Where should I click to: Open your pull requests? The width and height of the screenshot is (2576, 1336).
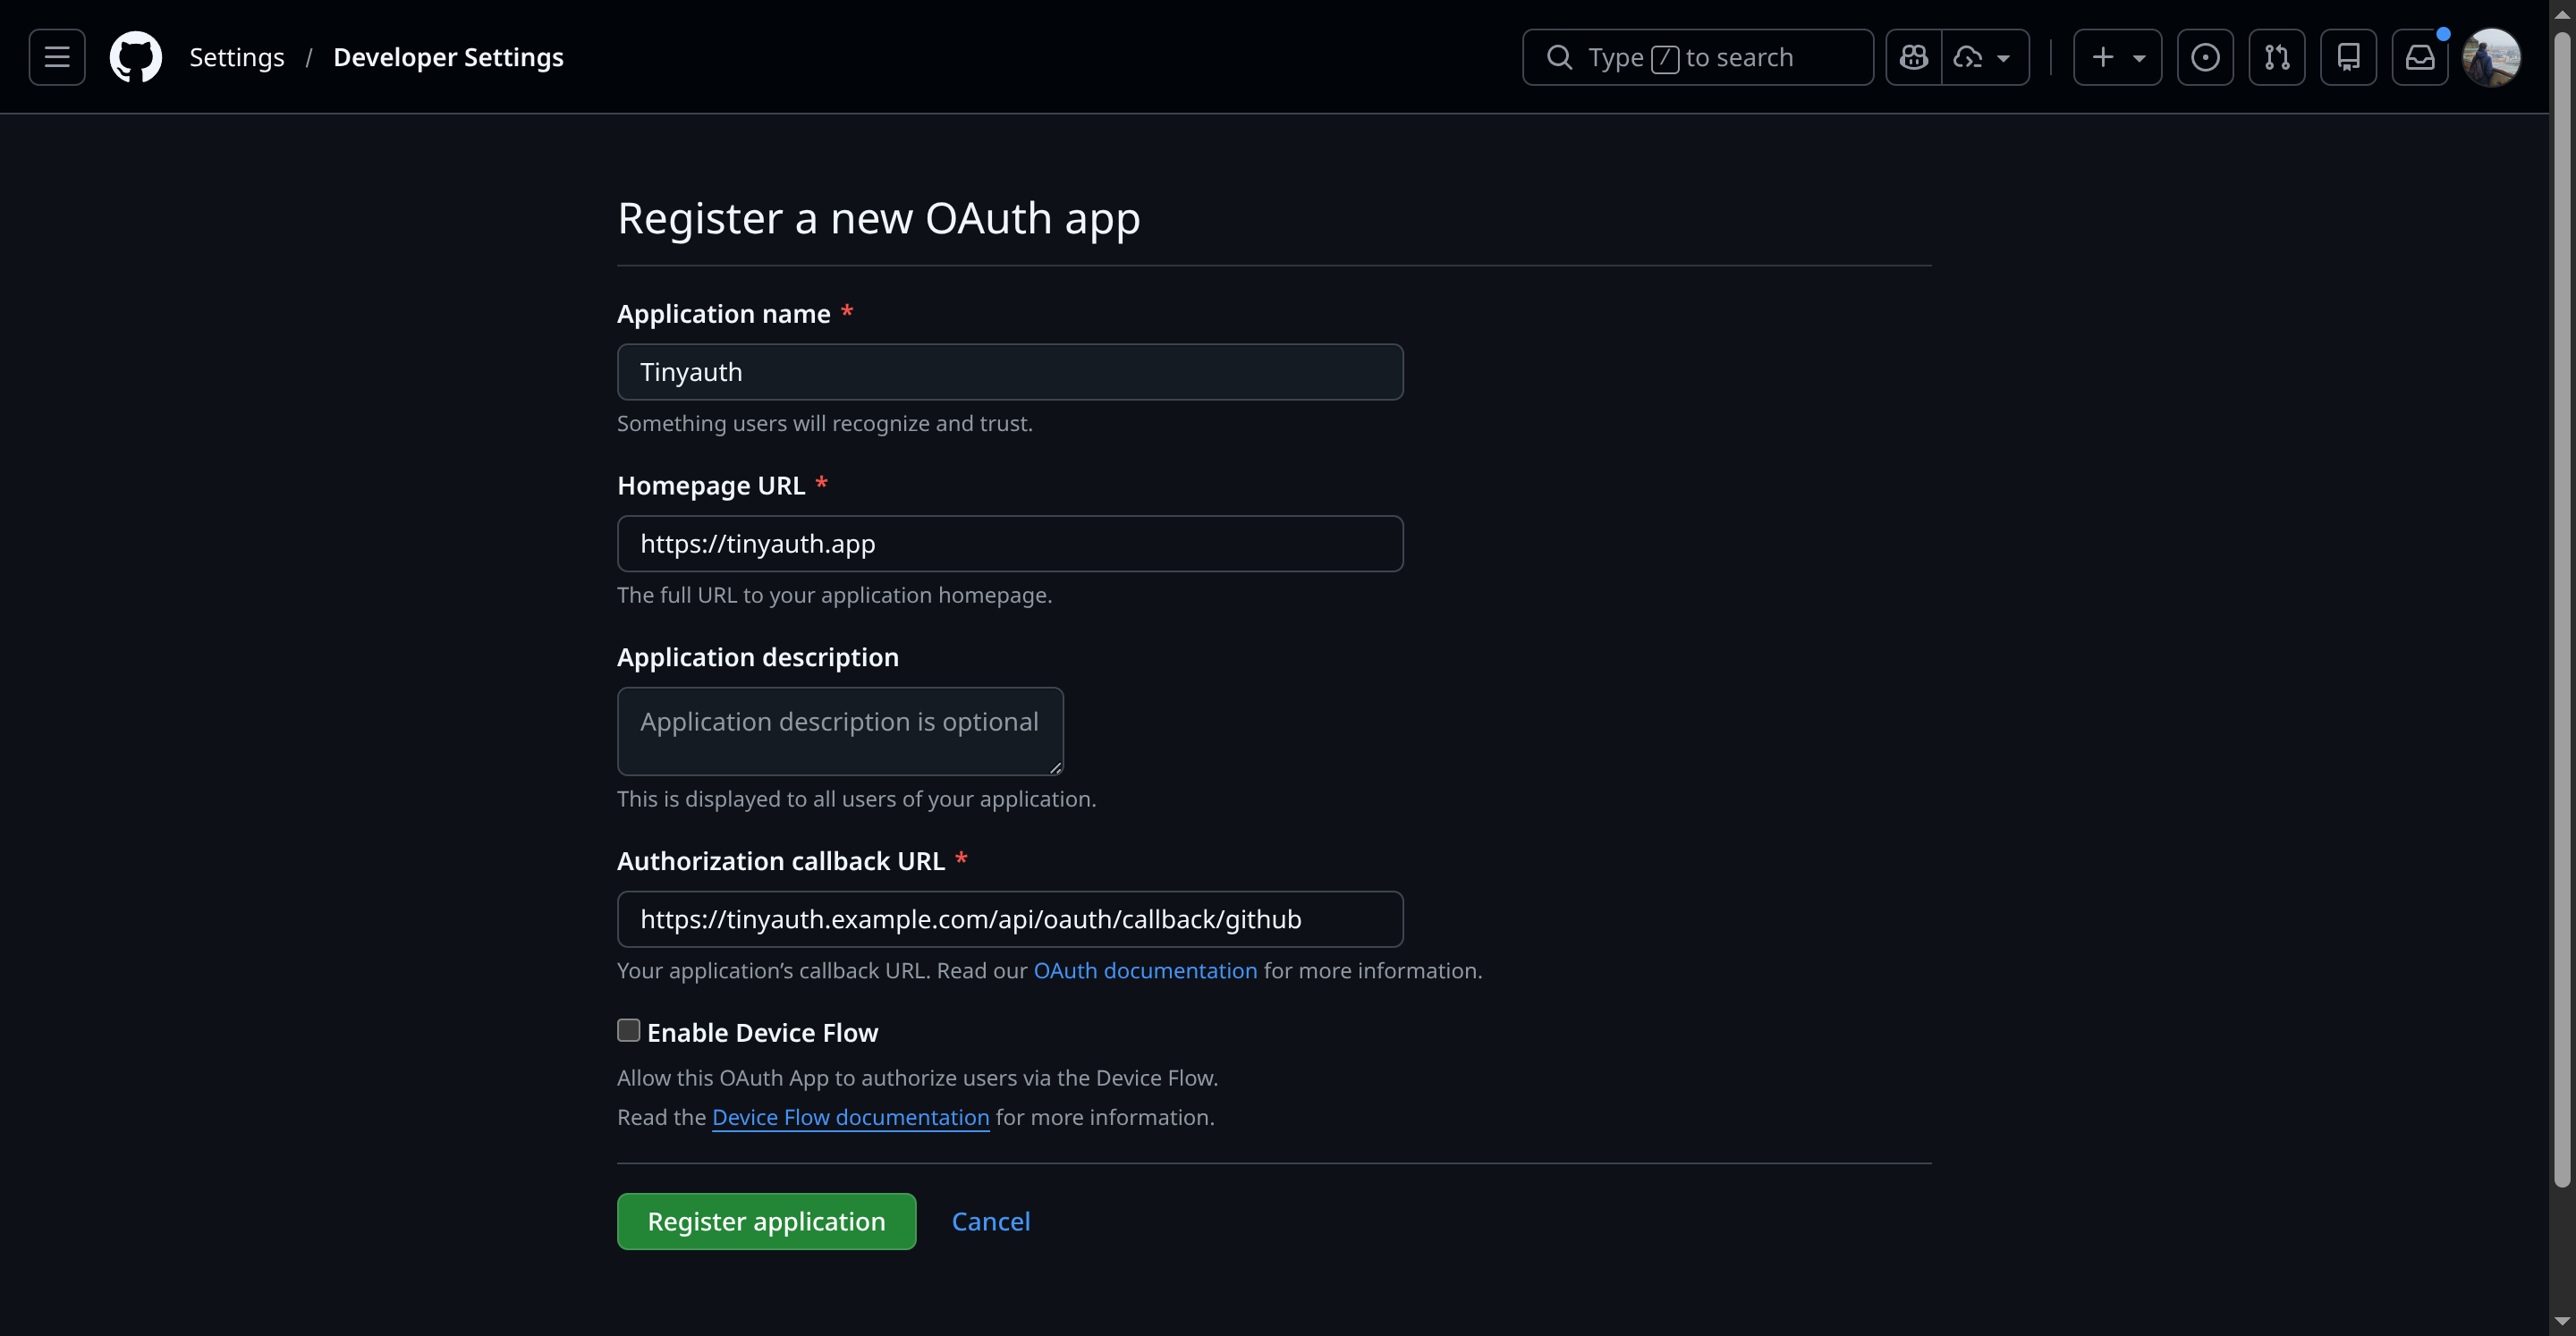(x=2277, y=57)
